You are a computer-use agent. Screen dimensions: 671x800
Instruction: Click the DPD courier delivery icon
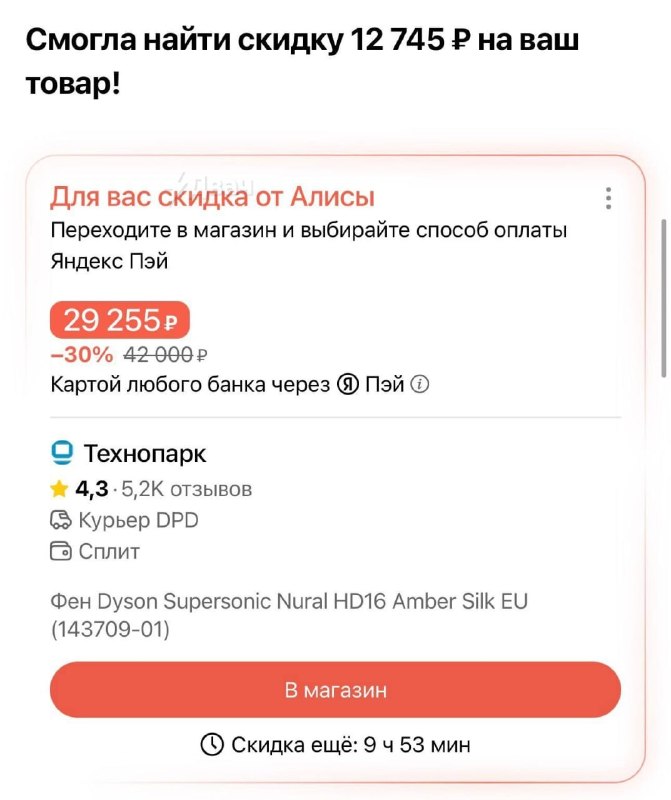point(61,520)
